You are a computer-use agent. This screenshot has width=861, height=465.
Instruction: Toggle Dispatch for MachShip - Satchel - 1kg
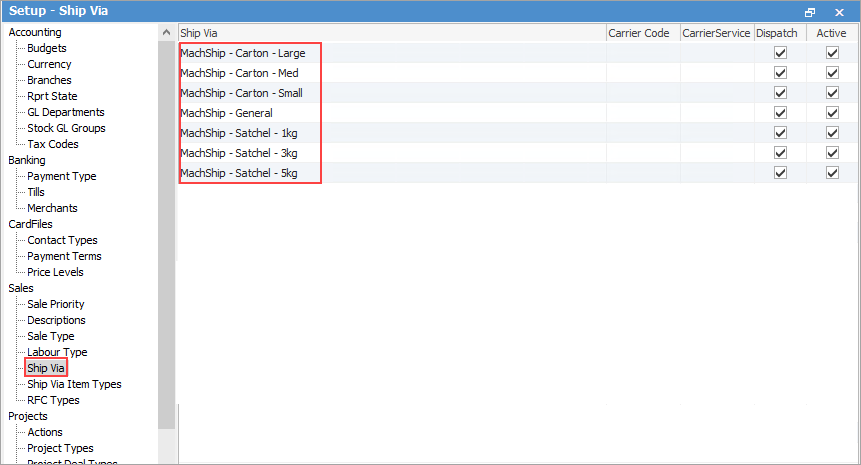click(780, 133)
